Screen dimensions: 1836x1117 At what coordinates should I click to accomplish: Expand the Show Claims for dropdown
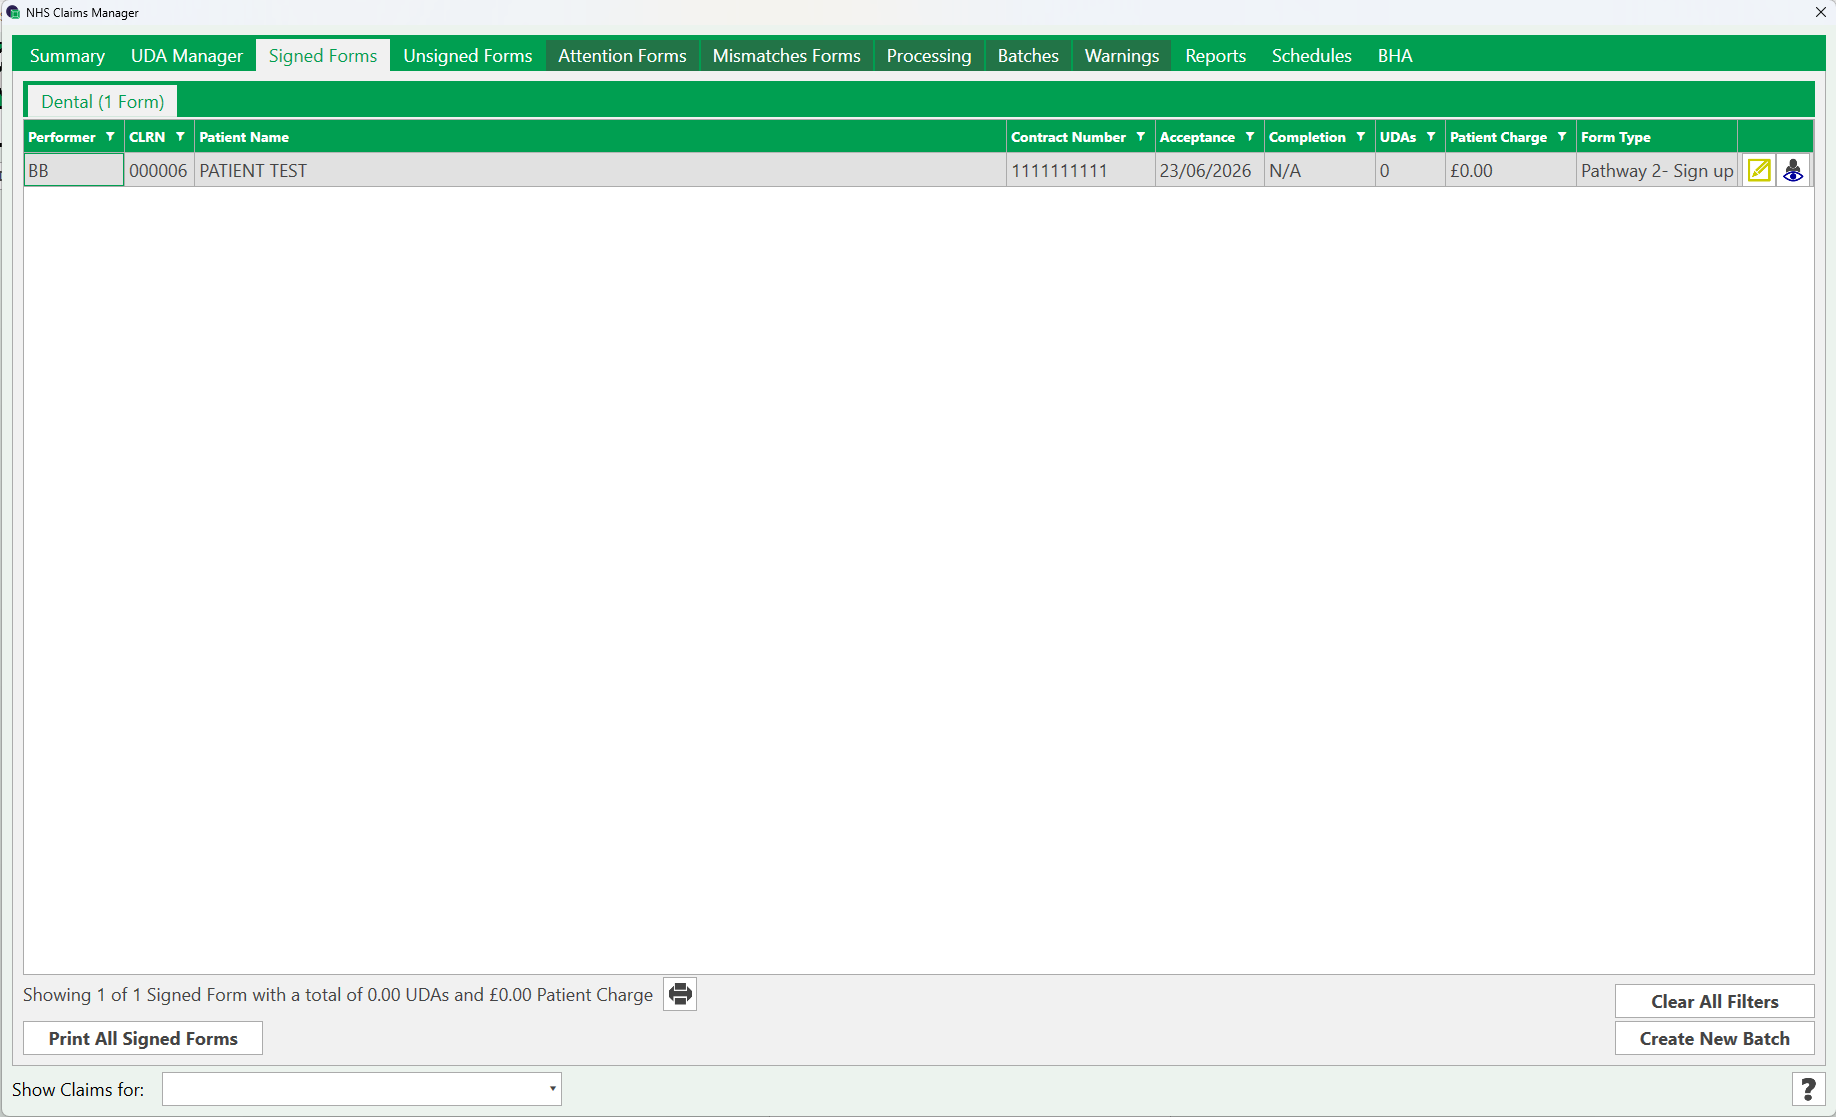(552, 1089)
